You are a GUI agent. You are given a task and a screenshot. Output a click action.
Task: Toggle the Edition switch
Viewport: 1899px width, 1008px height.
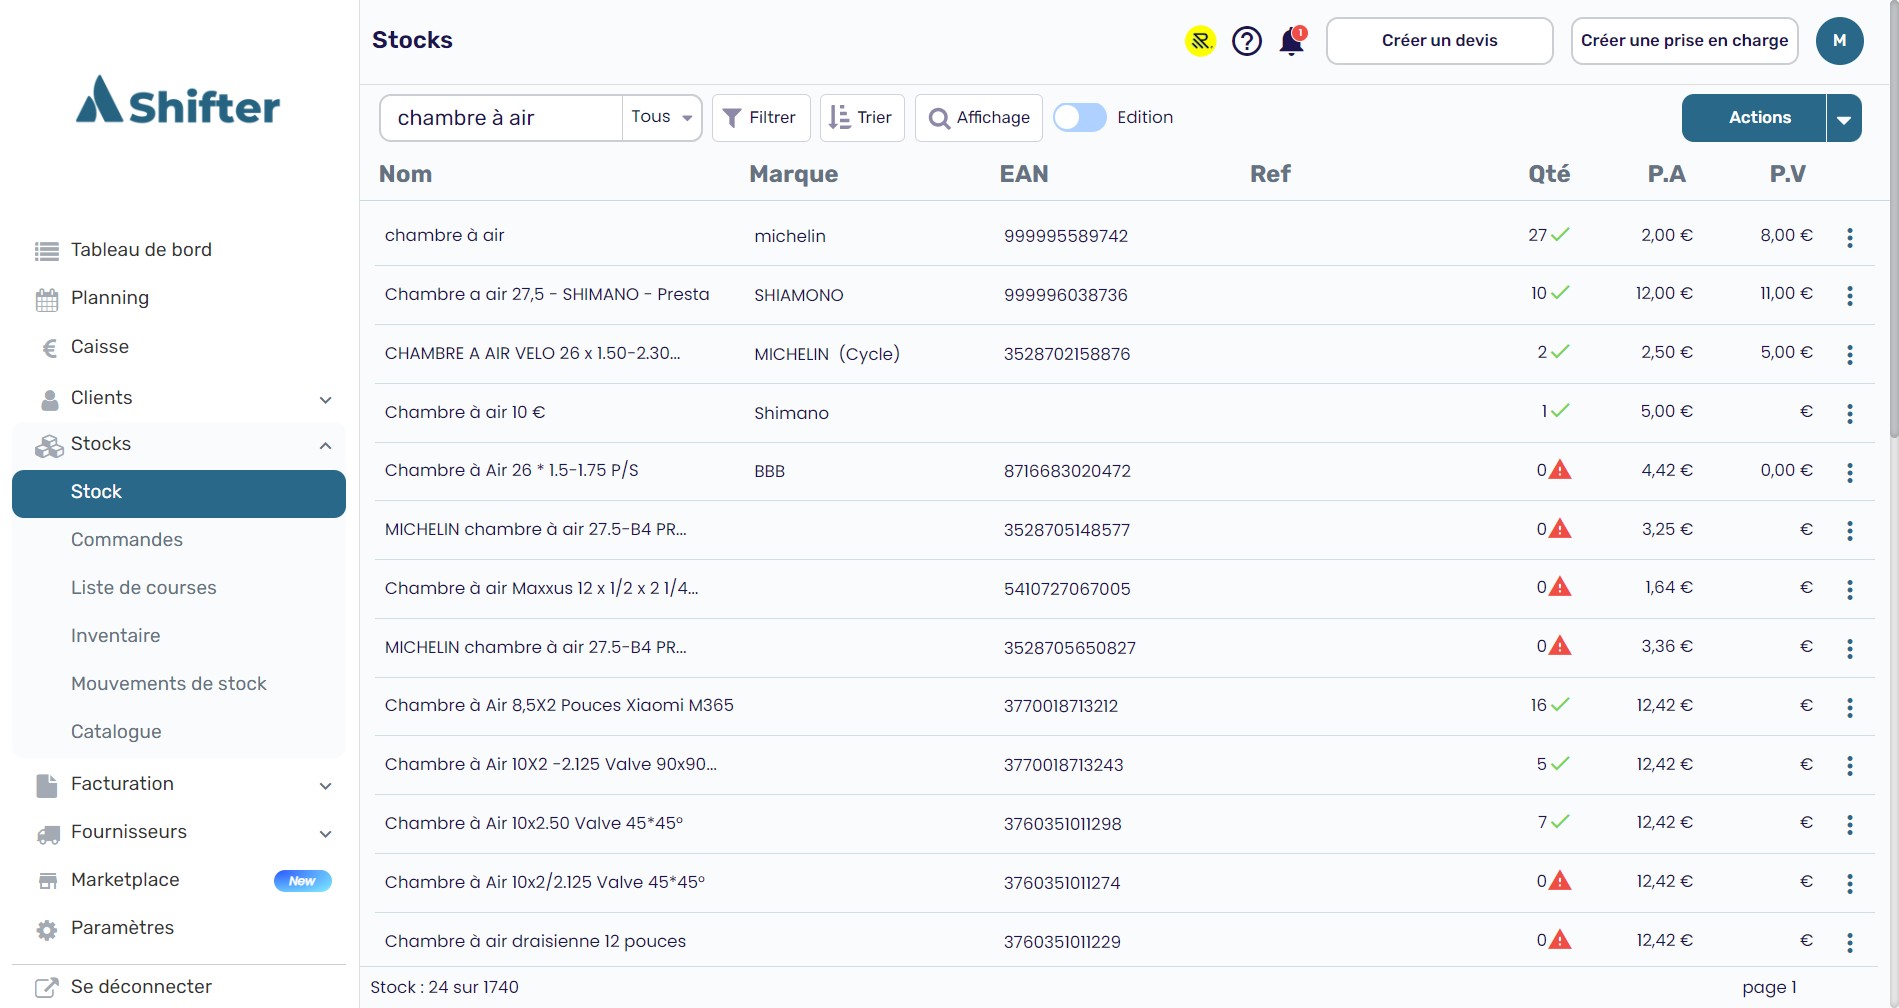(1080, 117)
